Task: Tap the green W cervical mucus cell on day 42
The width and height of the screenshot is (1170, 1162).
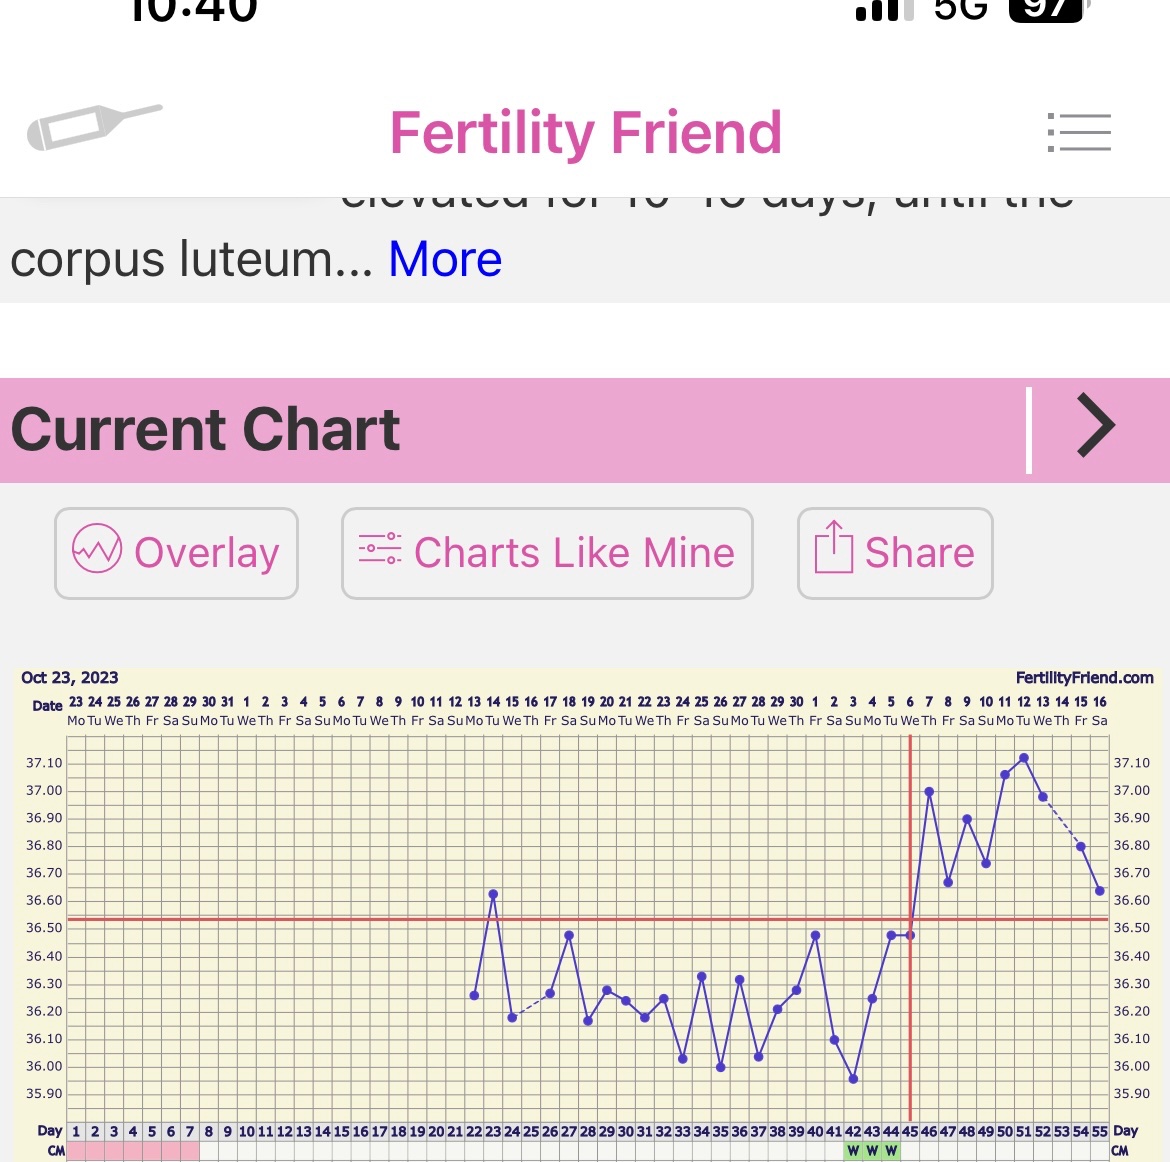Action: point(853,1151)
